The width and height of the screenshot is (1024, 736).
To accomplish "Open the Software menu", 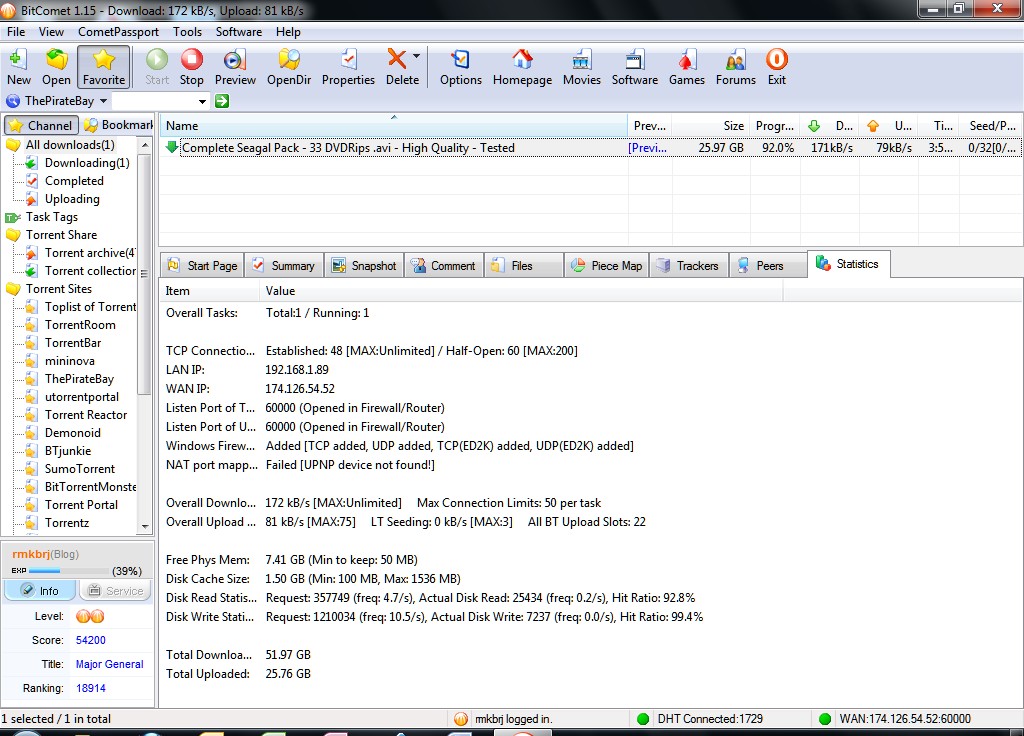I will (x=238, y=31).
